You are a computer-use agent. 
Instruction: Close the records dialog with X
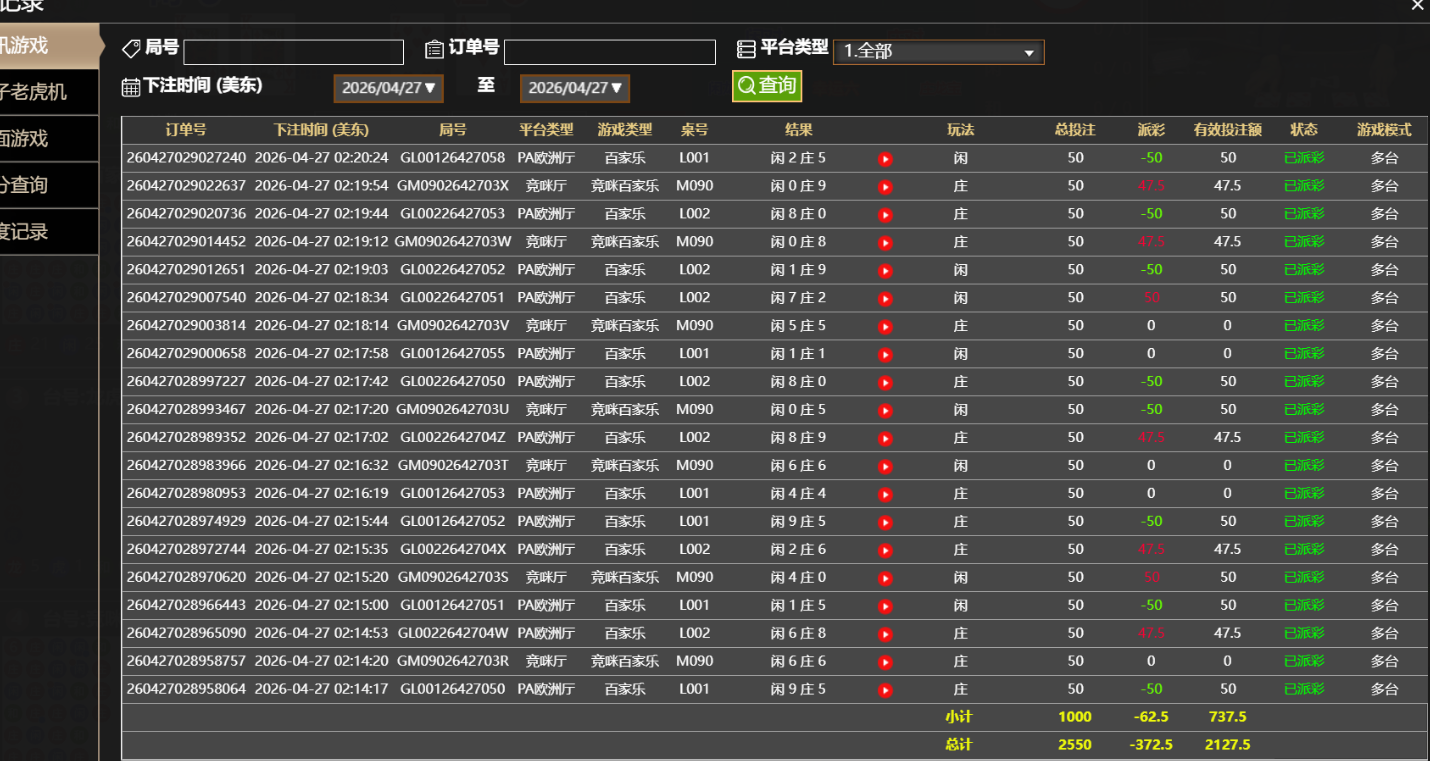(1418, 6)
